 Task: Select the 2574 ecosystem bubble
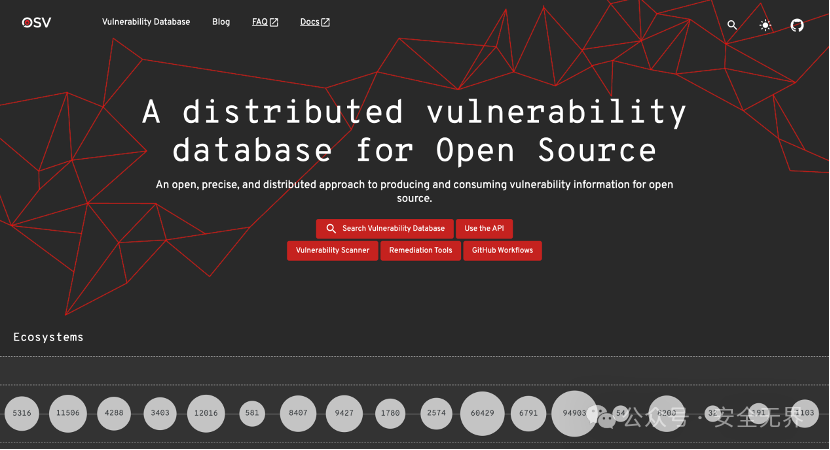pos(436,413)
